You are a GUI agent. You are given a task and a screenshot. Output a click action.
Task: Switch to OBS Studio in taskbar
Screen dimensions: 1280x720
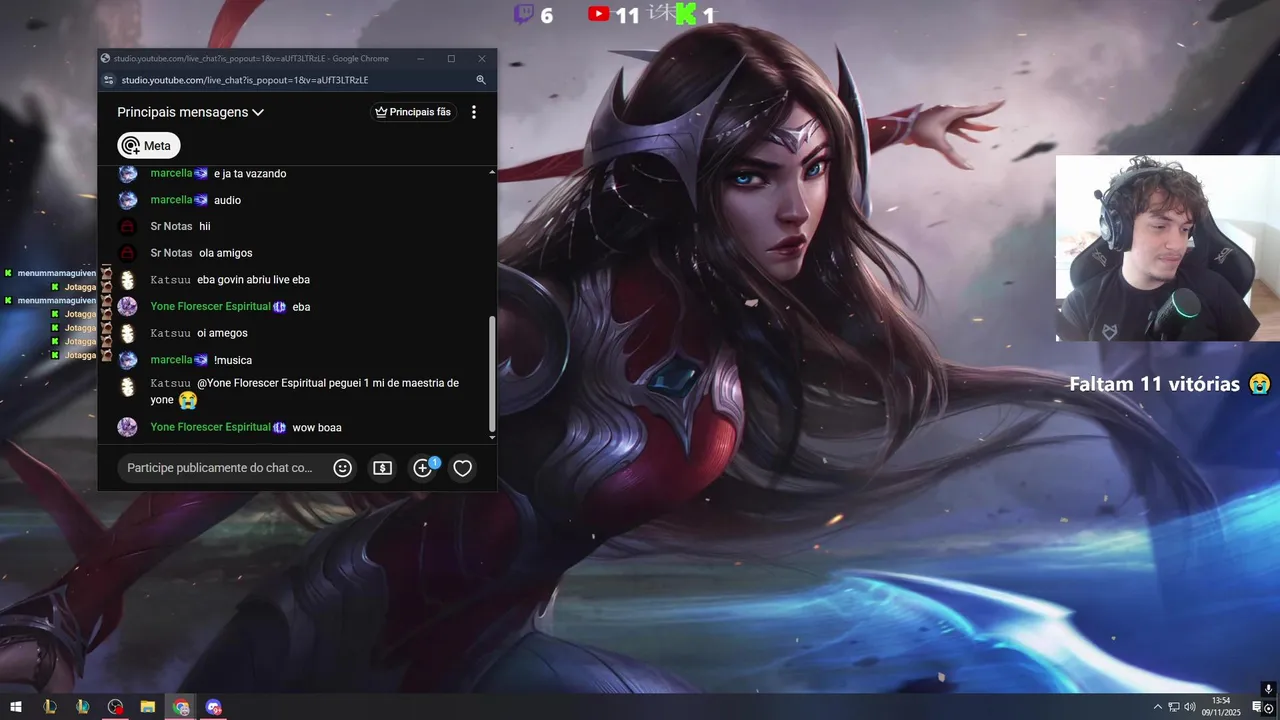point(115,707)
